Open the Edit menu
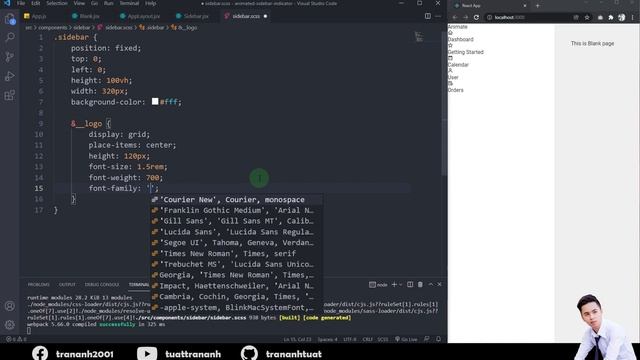640x360 pixels. (x=36, y=3)
